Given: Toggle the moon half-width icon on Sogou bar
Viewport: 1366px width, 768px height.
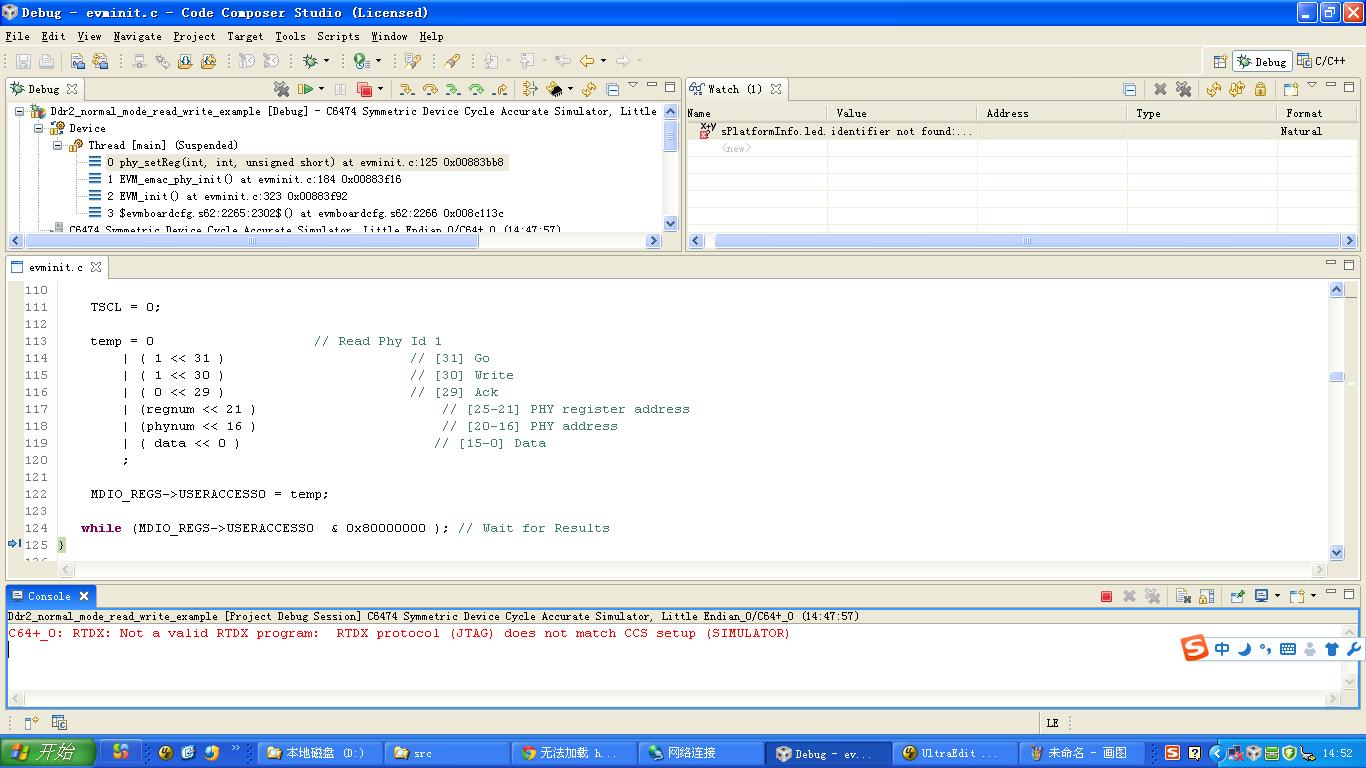Looking at the screenshot, I should pyautogui.click(x=1244, y=649).
